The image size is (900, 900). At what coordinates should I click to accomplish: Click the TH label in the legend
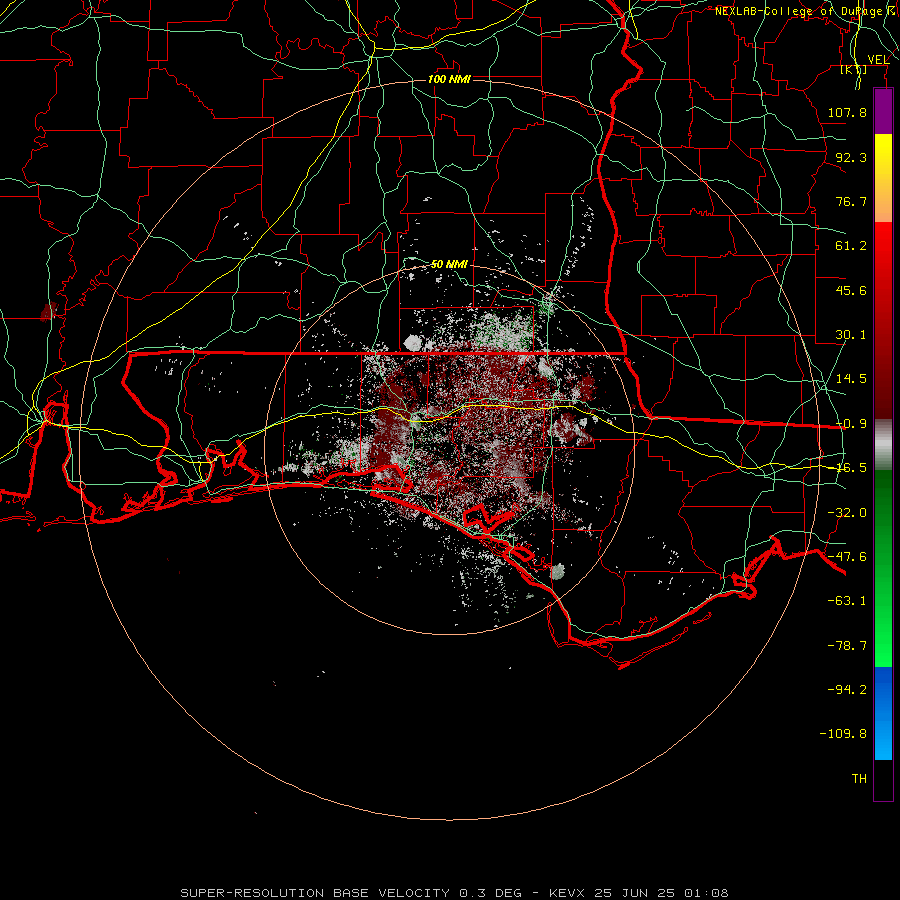pos(859,779)
